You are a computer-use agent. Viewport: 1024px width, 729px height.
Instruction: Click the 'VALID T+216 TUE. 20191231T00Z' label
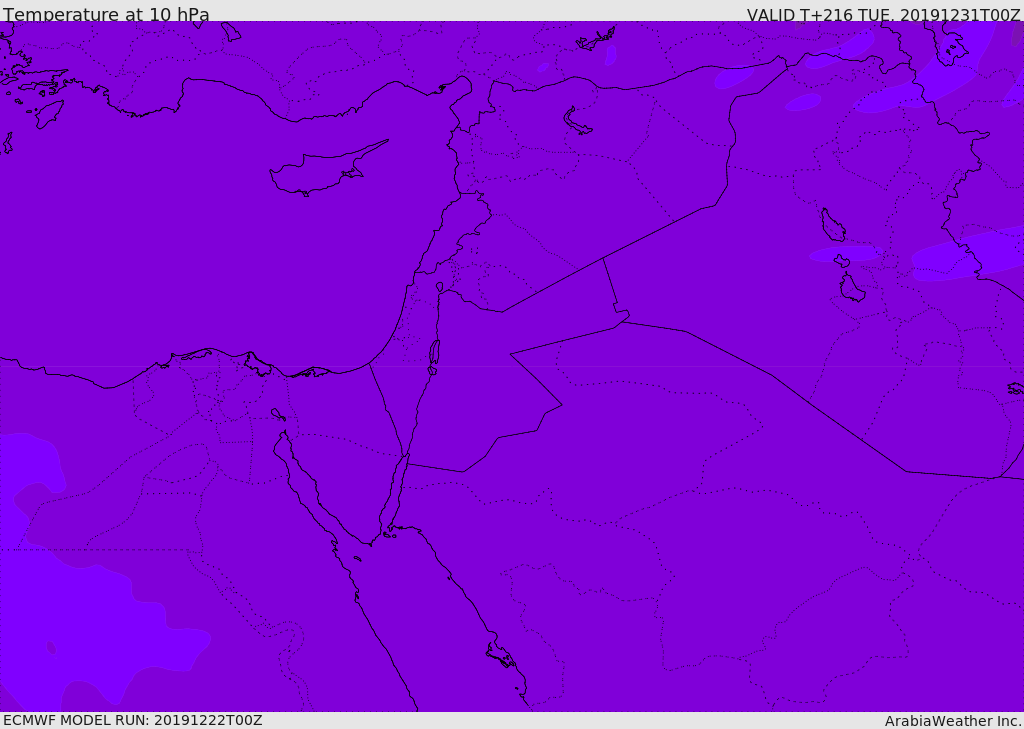(884, 15)
